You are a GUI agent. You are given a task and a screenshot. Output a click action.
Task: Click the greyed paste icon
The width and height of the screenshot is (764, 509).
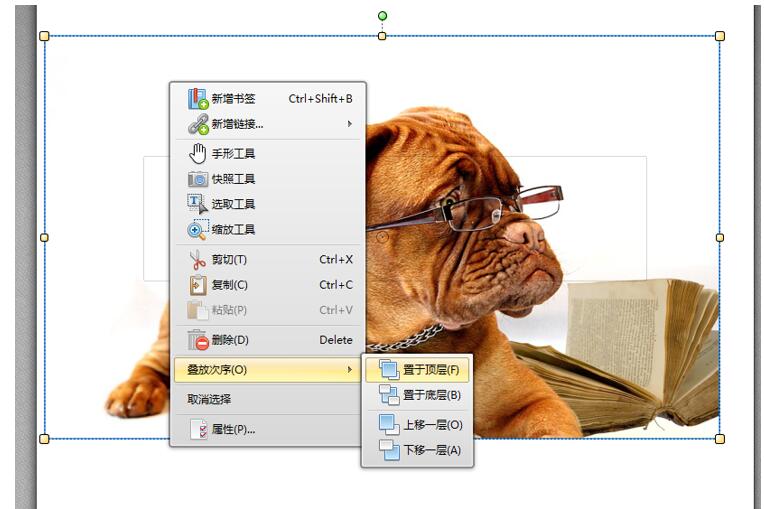[x=198, y=310]
